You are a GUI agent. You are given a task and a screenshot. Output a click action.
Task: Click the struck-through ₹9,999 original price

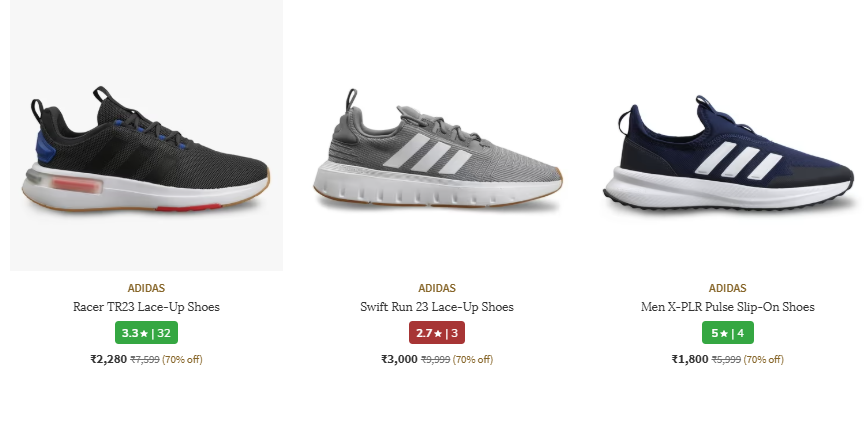(435, 360)
